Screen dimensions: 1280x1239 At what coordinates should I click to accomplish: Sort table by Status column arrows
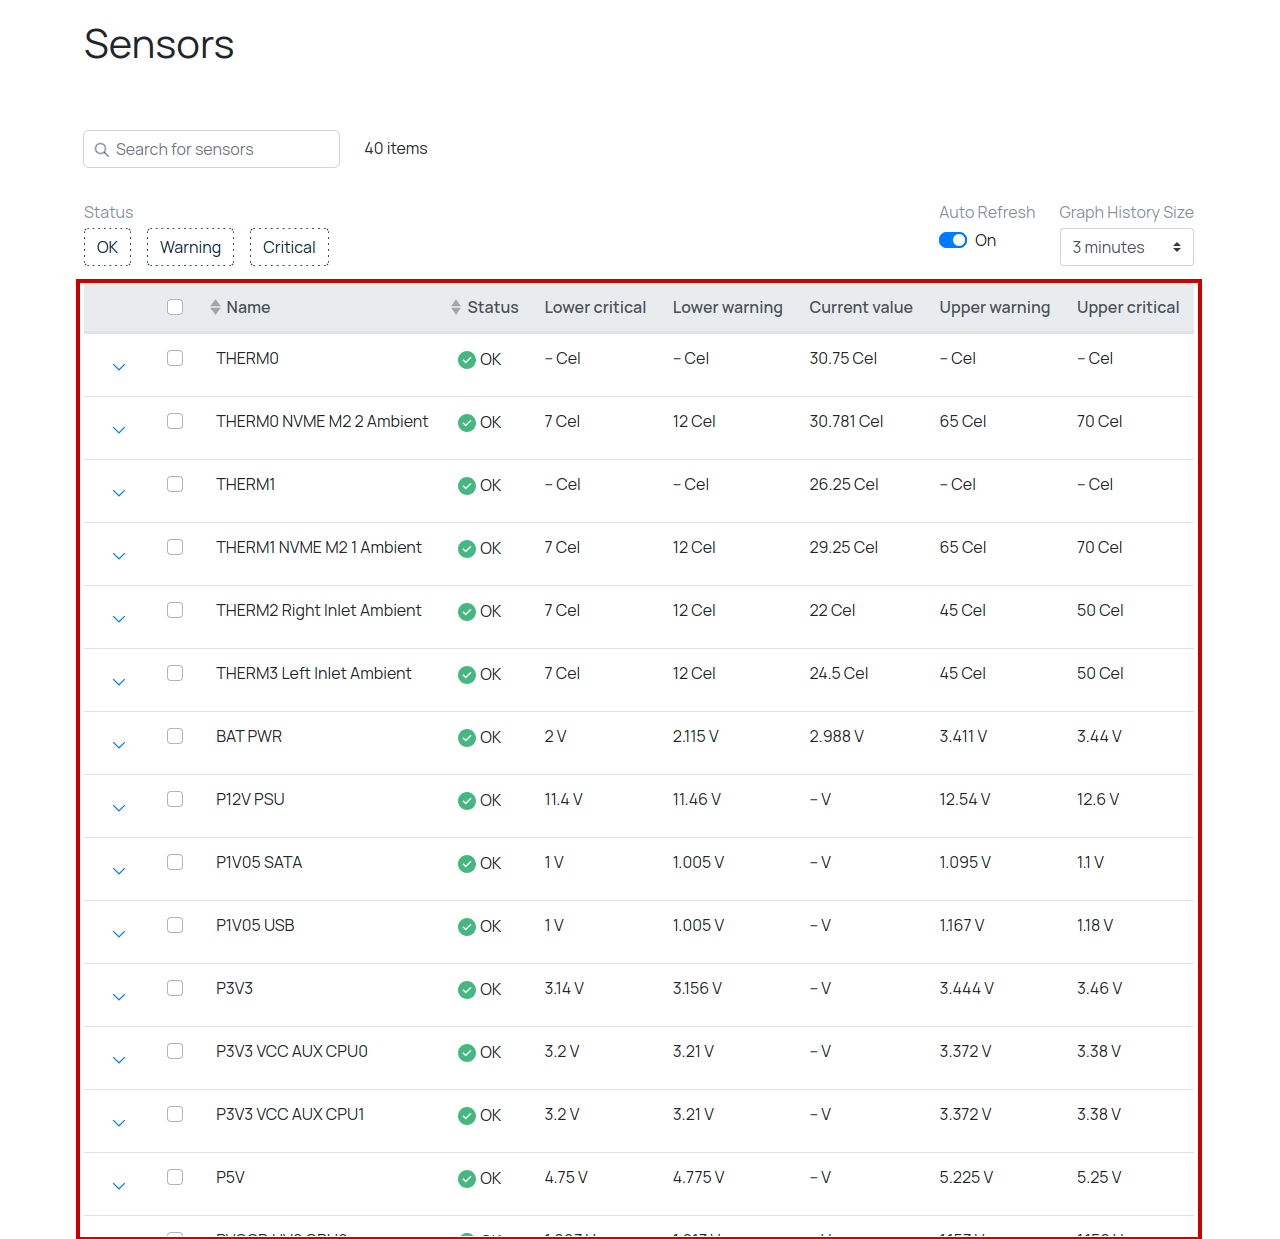click(x=456, y=307)
